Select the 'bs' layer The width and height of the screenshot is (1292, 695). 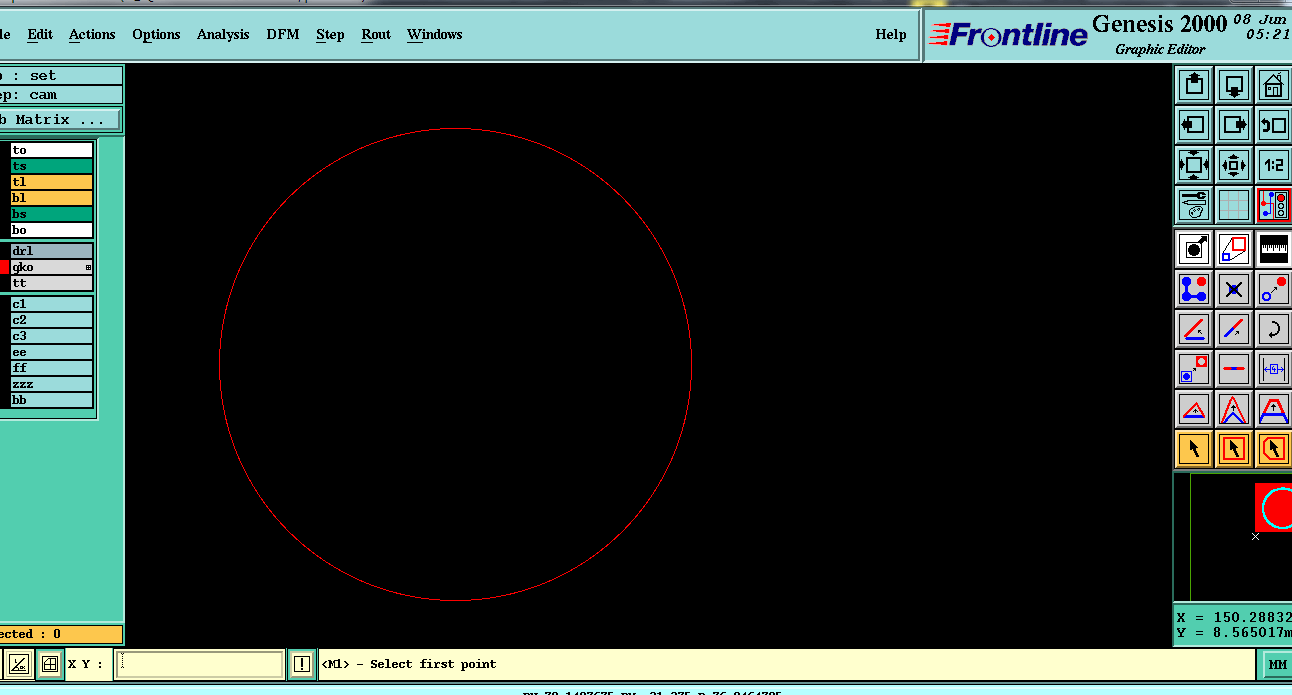click(x=51, y=214)
